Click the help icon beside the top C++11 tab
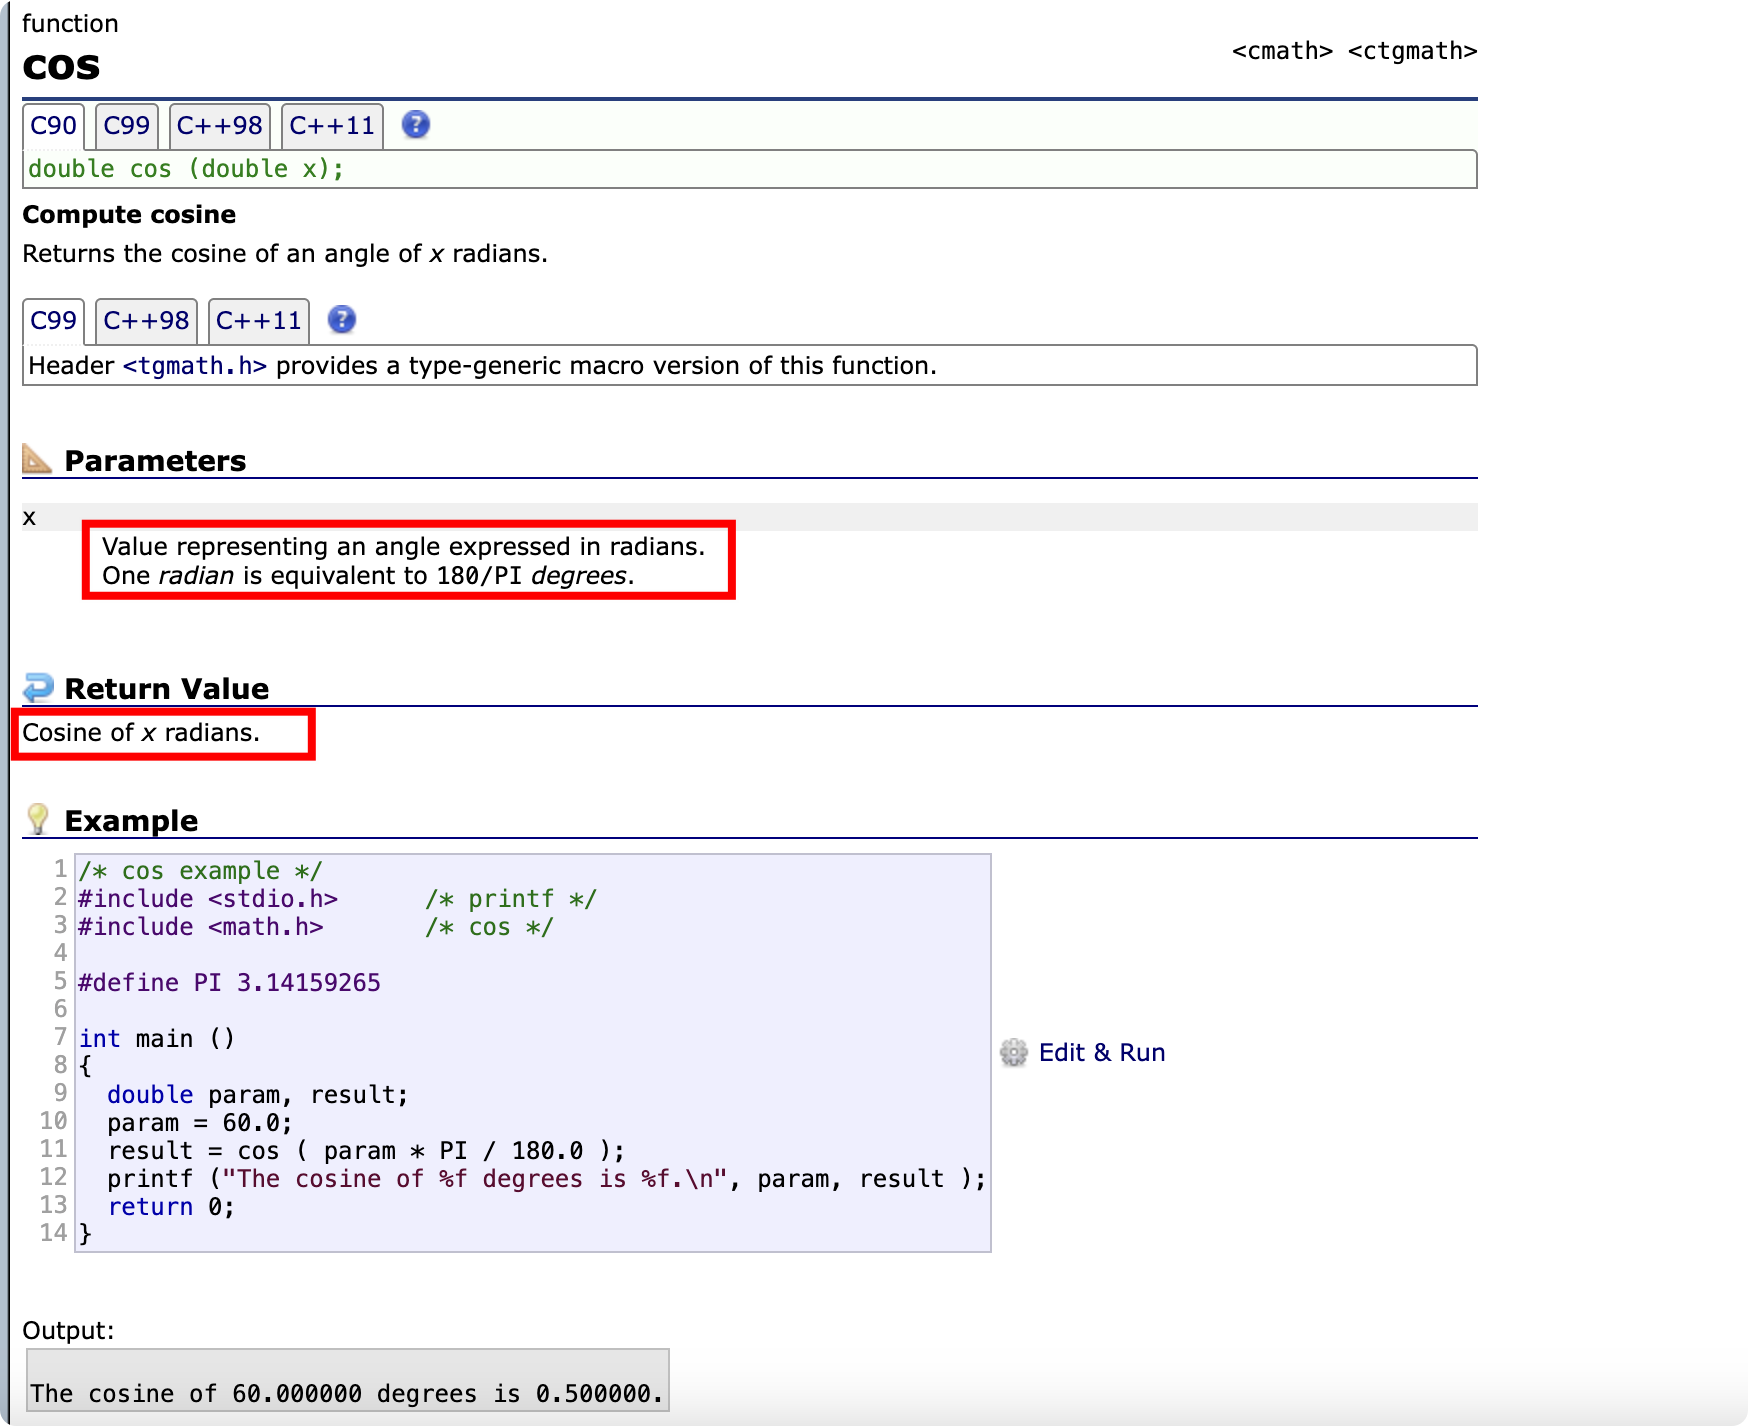Viewport: 1748px width, 1426px height. [416, 125]
